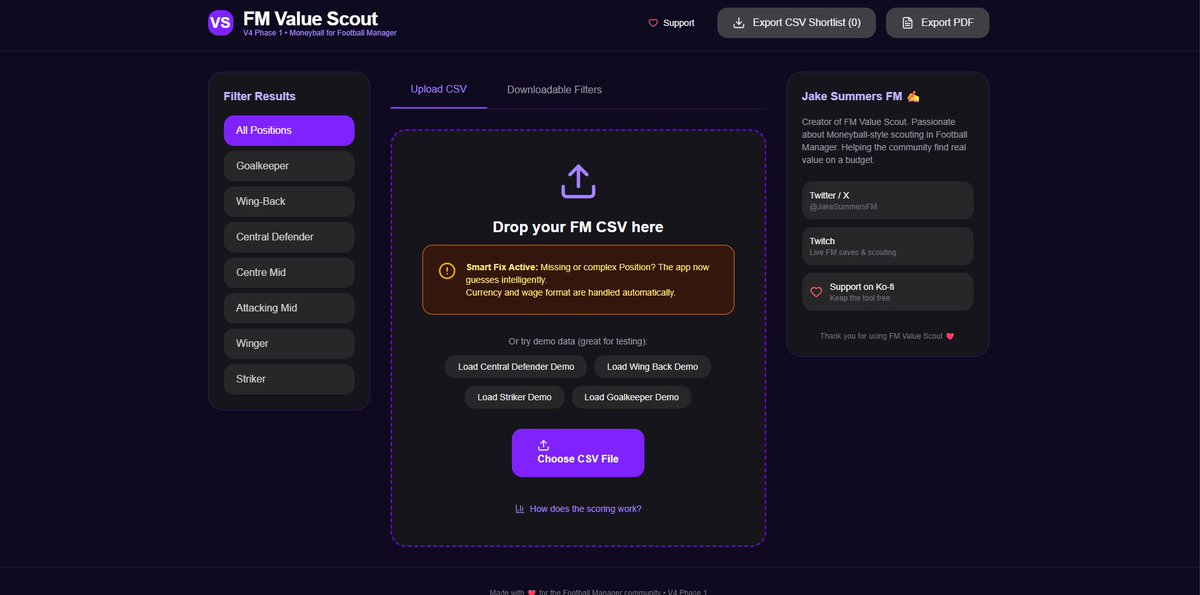The width and height of the screenshot is (1200, 595).
Task: Click the V4 Phase 1 Moneyball subtitle
Action: 319,33
